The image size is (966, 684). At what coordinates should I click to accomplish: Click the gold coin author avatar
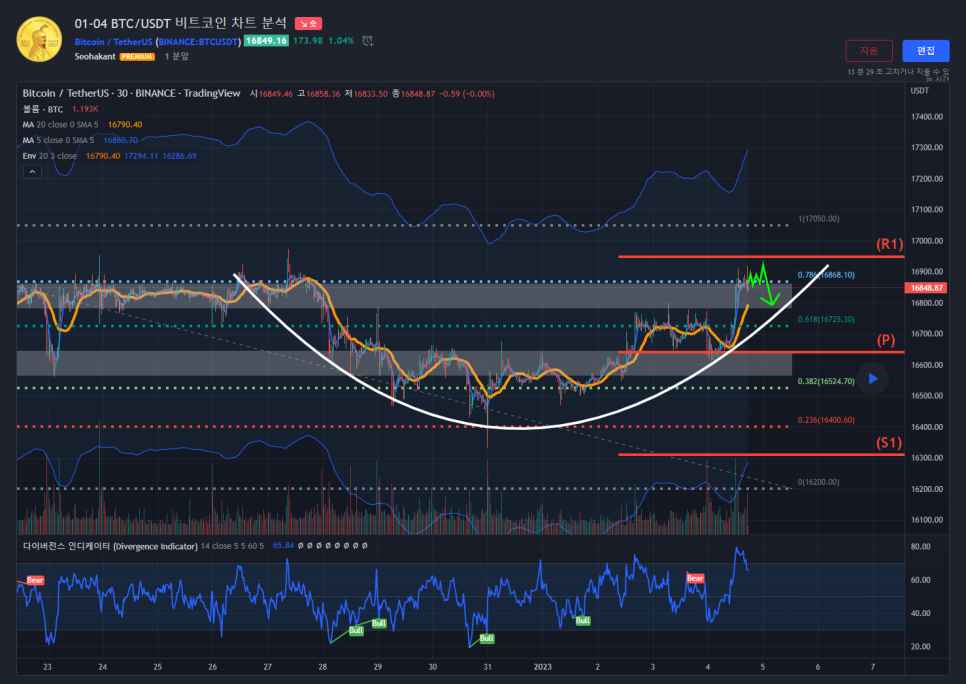tap(39, 39)
